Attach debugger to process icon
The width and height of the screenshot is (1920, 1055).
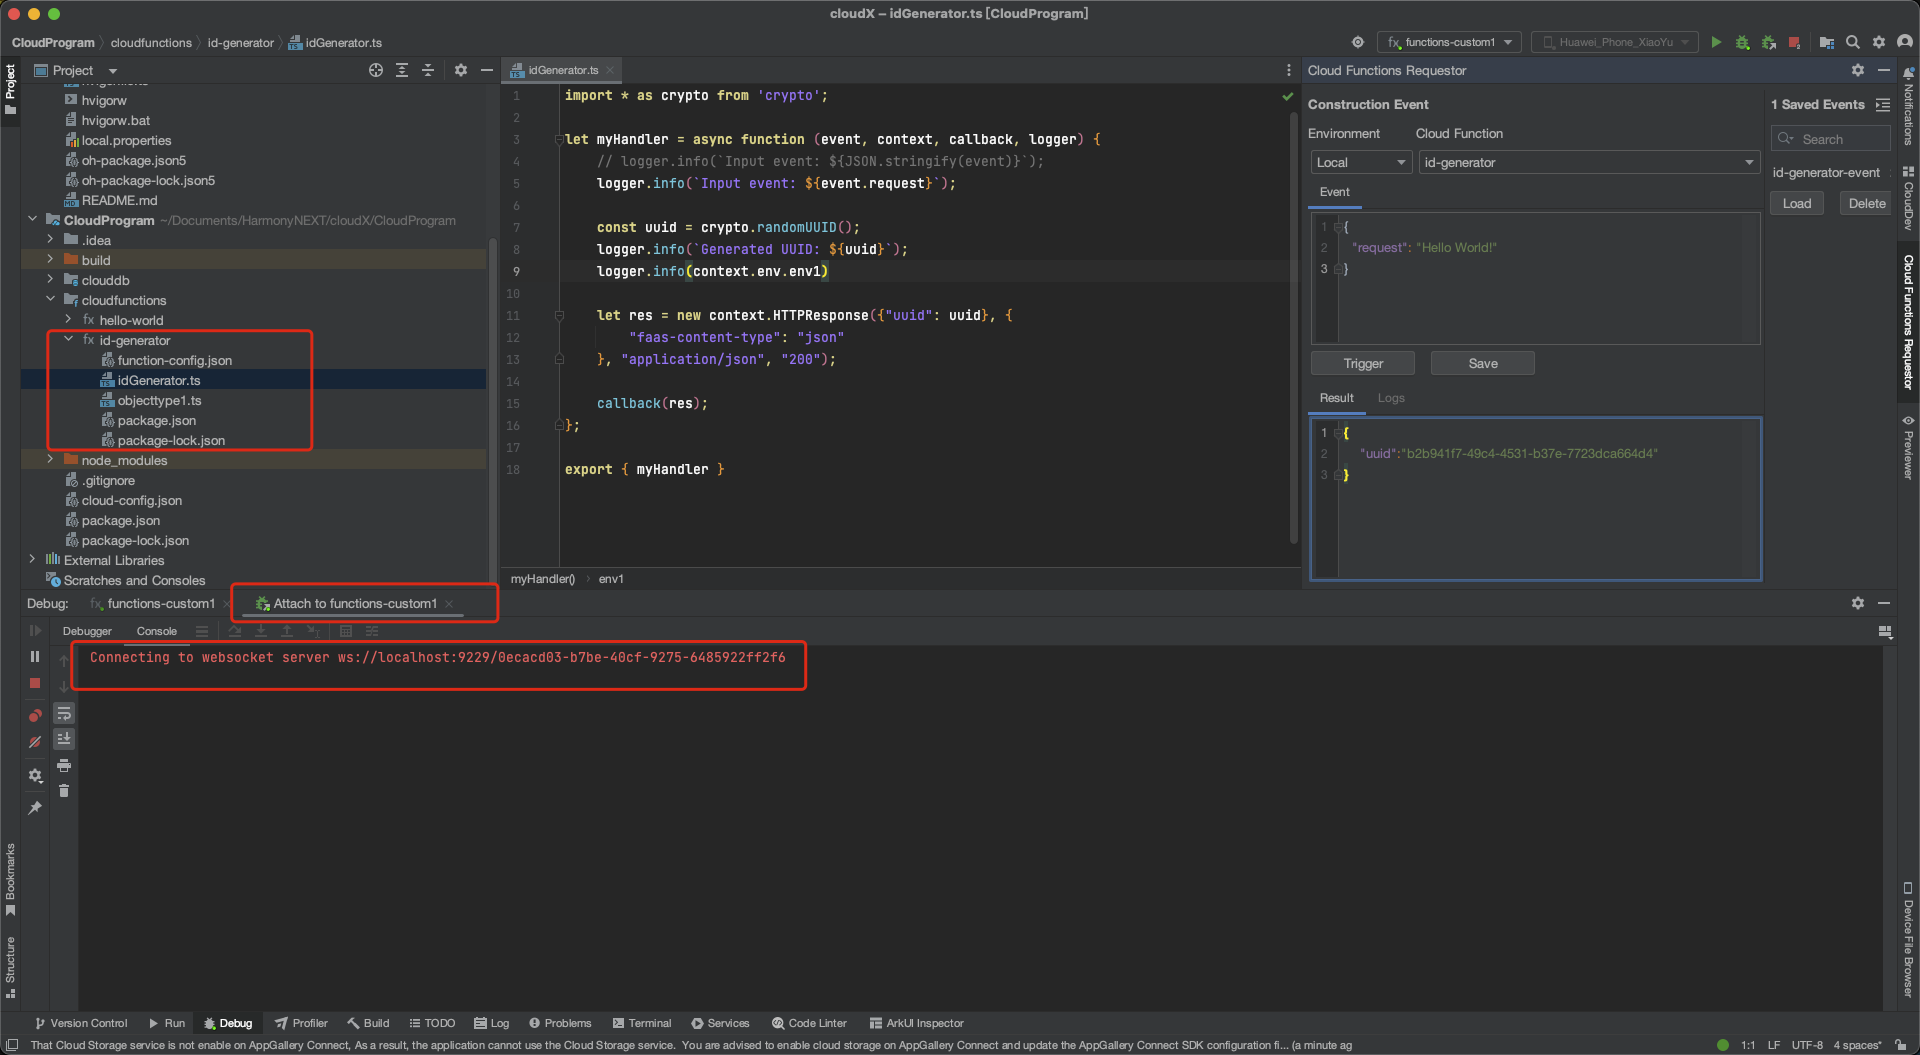1768,42
